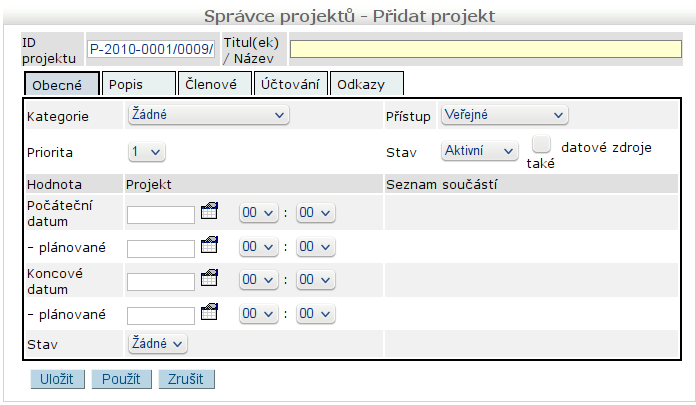Open the Aktivní status dropdown
Image resolution: width=696 pixels, height=405 pixels.
click(x=479, y=150)
